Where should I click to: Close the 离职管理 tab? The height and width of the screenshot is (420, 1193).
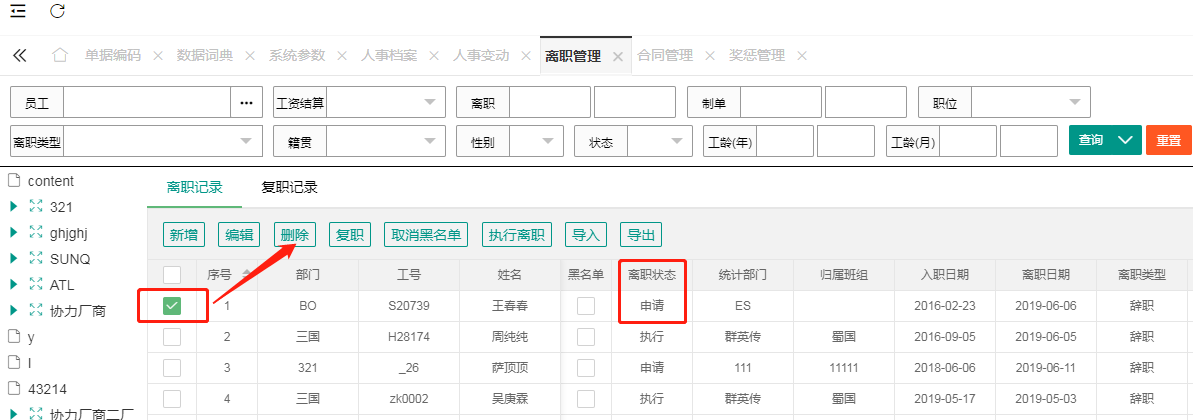618,56
